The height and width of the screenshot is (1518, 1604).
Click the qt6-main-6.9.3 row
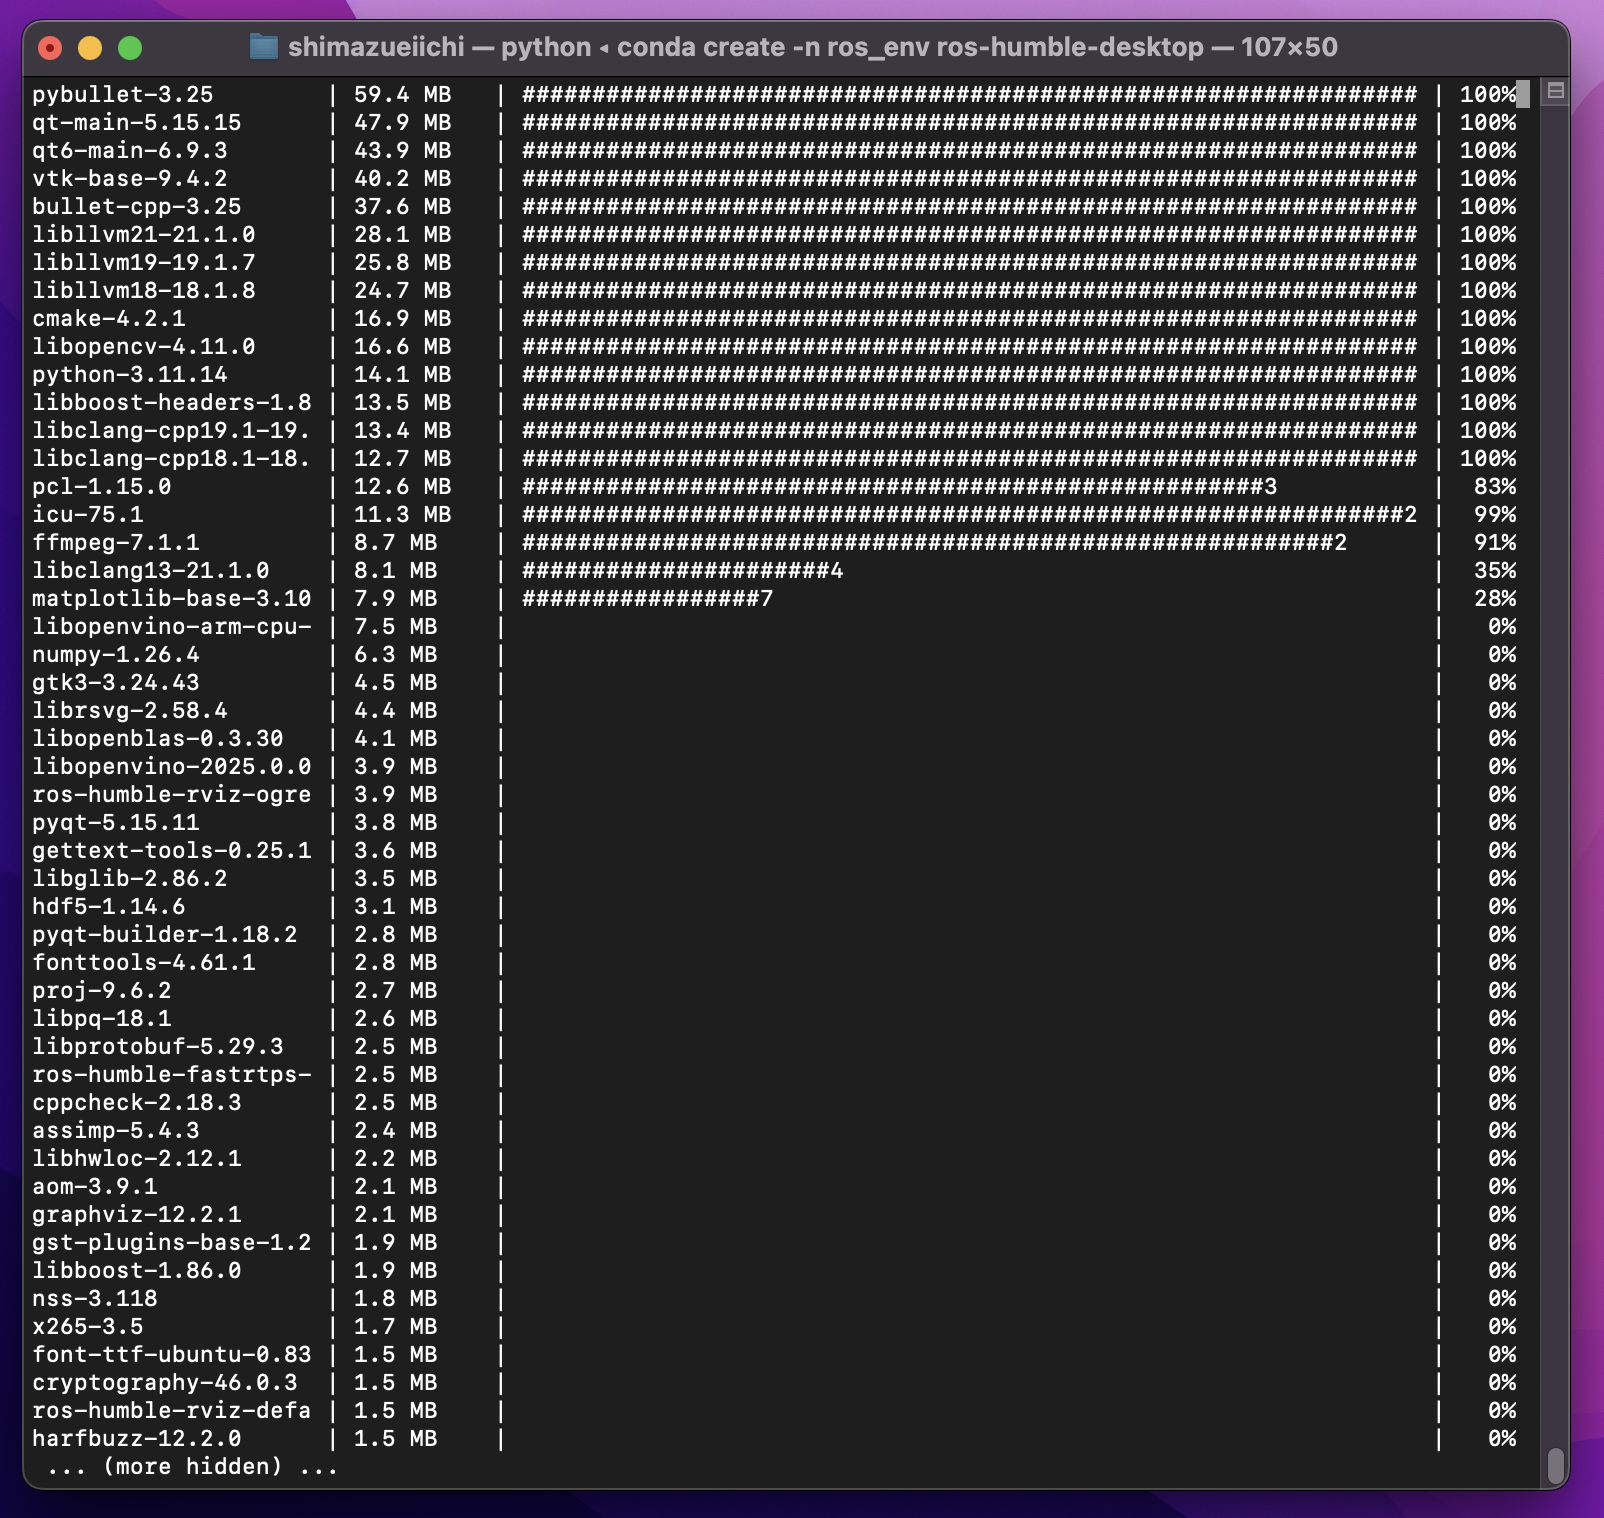pos(774,150)
